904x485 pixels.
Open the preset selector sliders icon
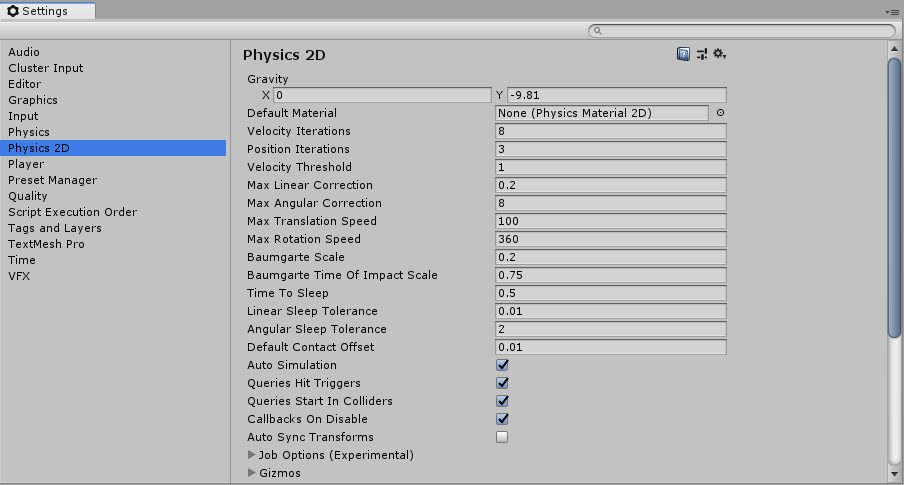(702, 54)
